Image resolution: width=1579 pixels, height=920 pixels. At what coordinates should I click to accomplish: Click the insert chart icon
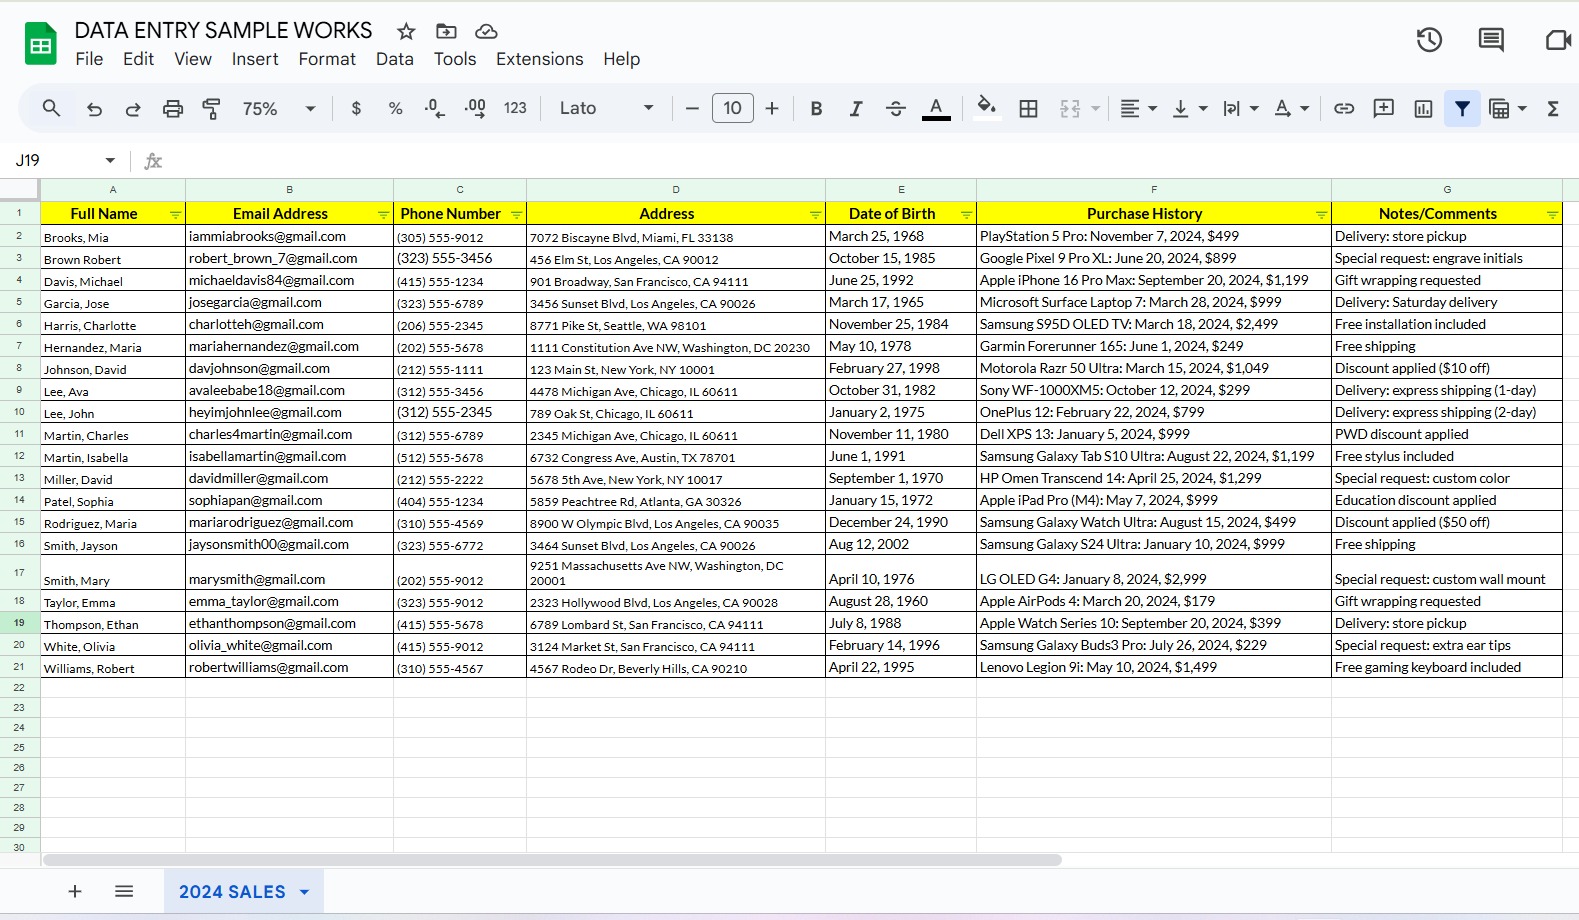pyautogui.click(x=1423, y=108)
